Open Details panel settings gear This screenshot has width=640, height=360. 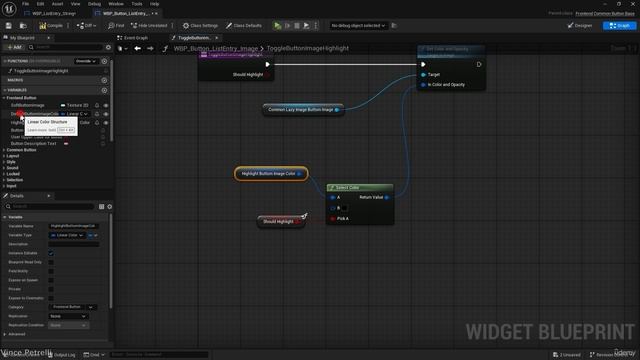109,207
